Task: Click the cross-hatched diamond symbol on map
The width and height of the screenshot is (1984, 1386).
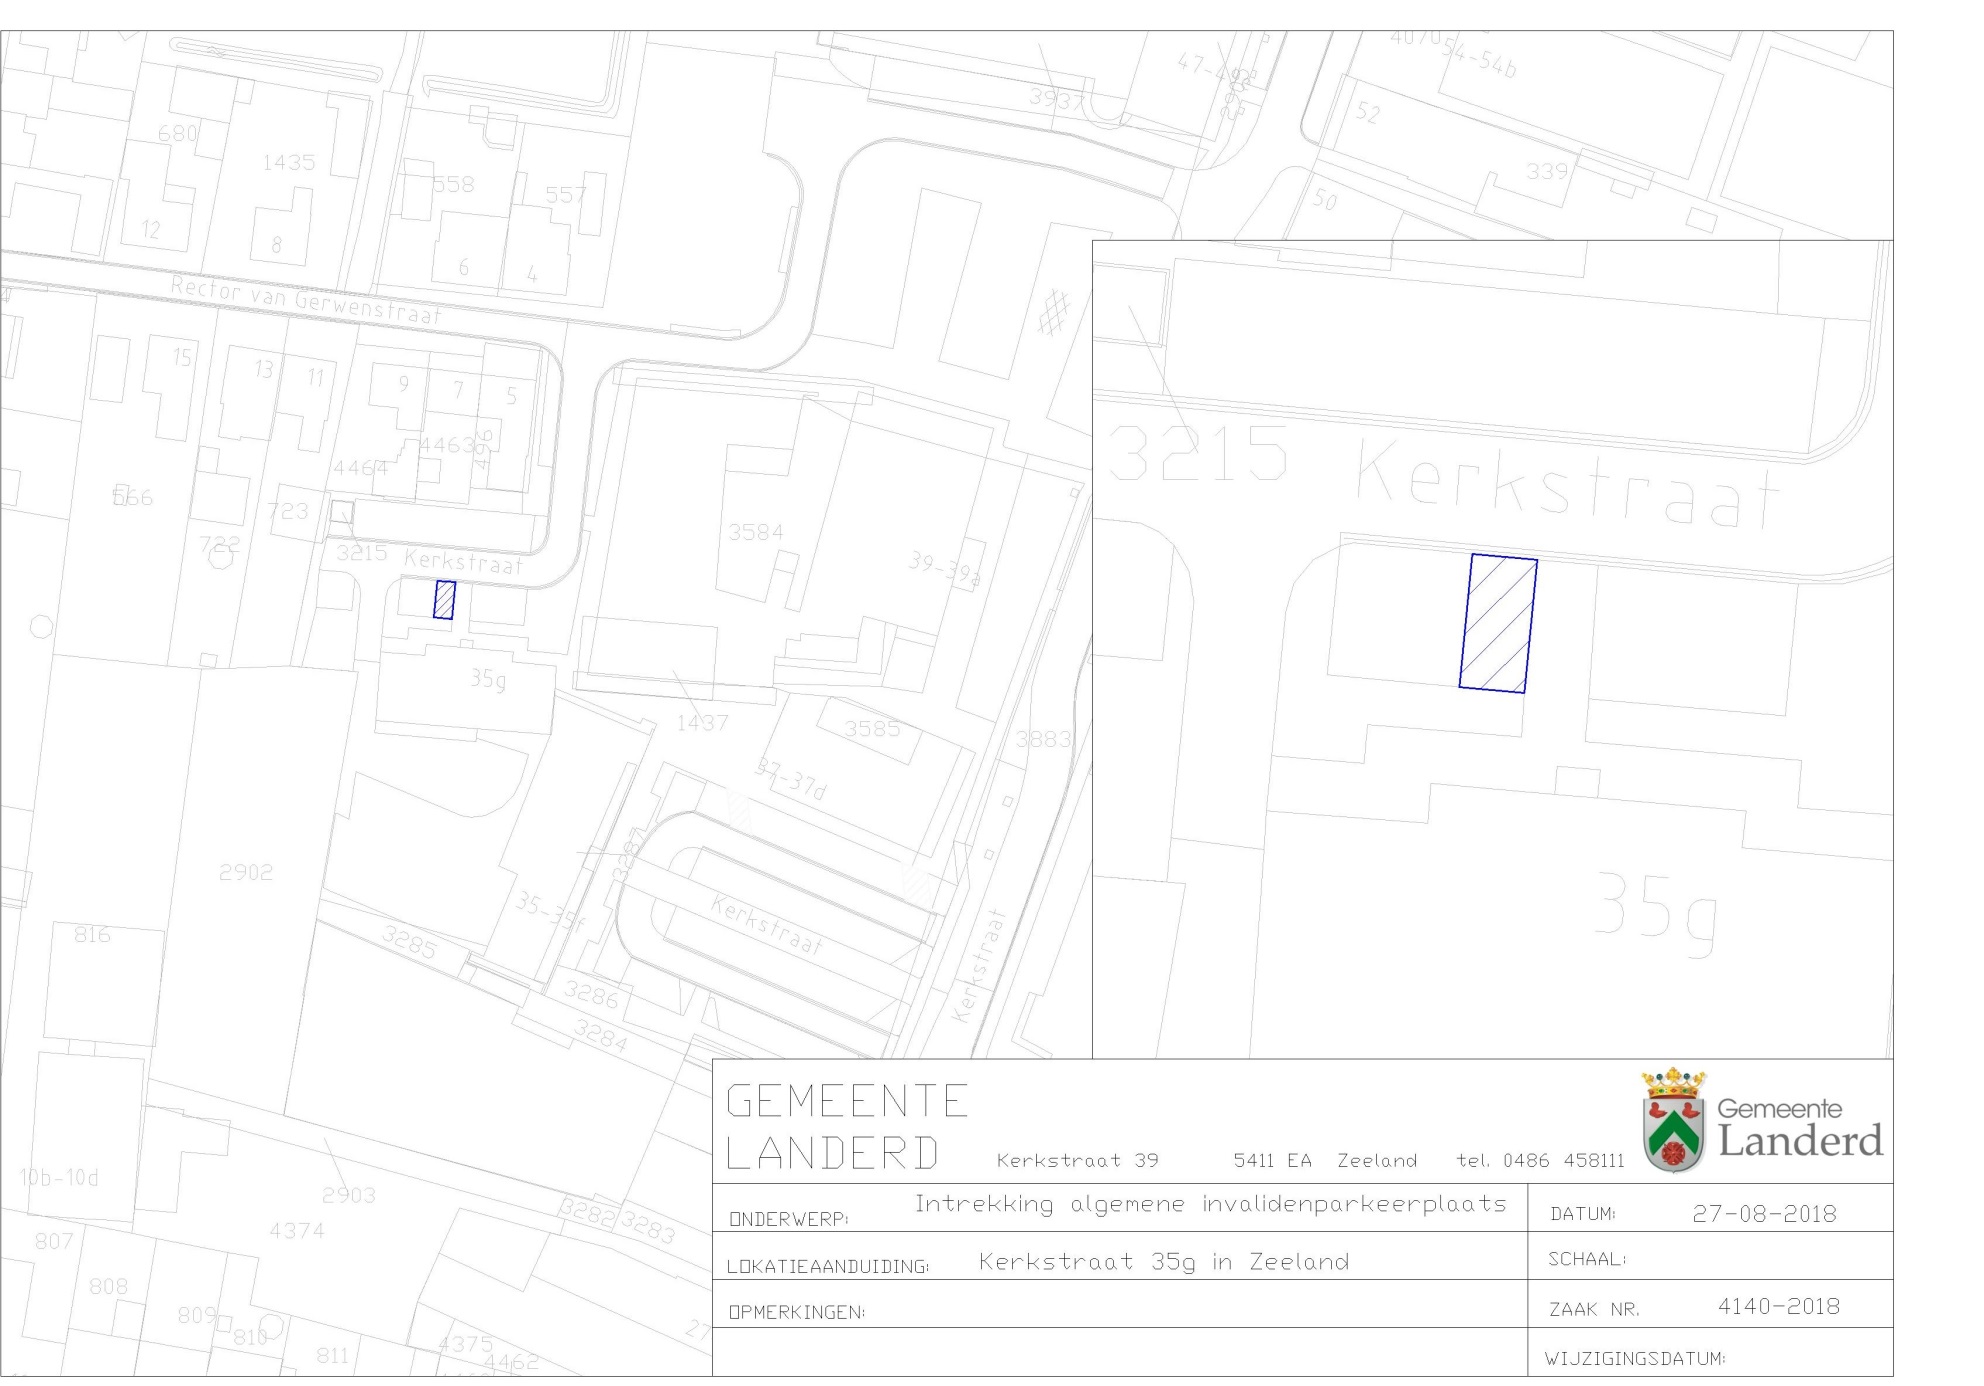Action: (x=1053, y=310)
